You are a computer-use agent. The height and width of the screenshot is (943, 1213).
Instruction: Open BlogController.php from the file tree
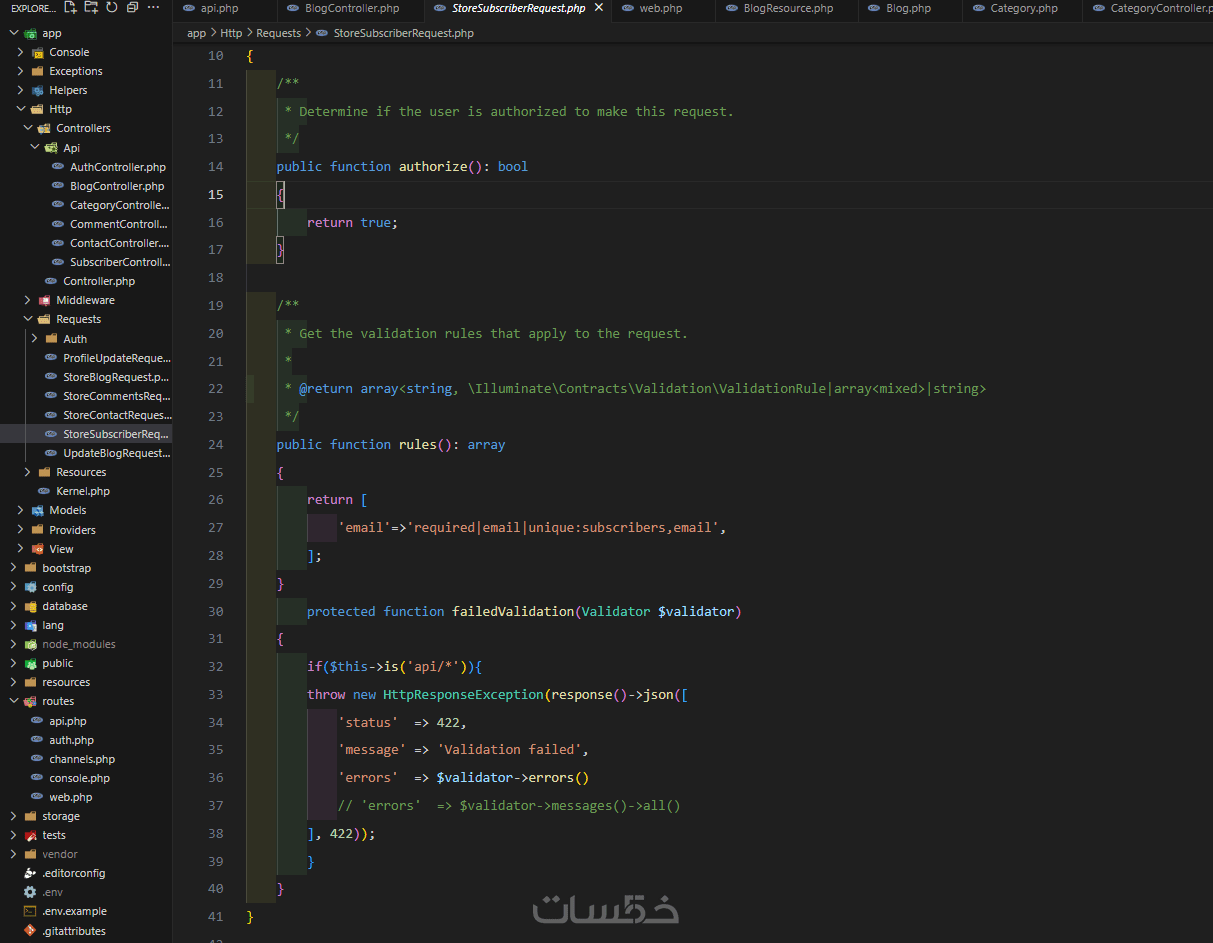click(x=117, y=186)
